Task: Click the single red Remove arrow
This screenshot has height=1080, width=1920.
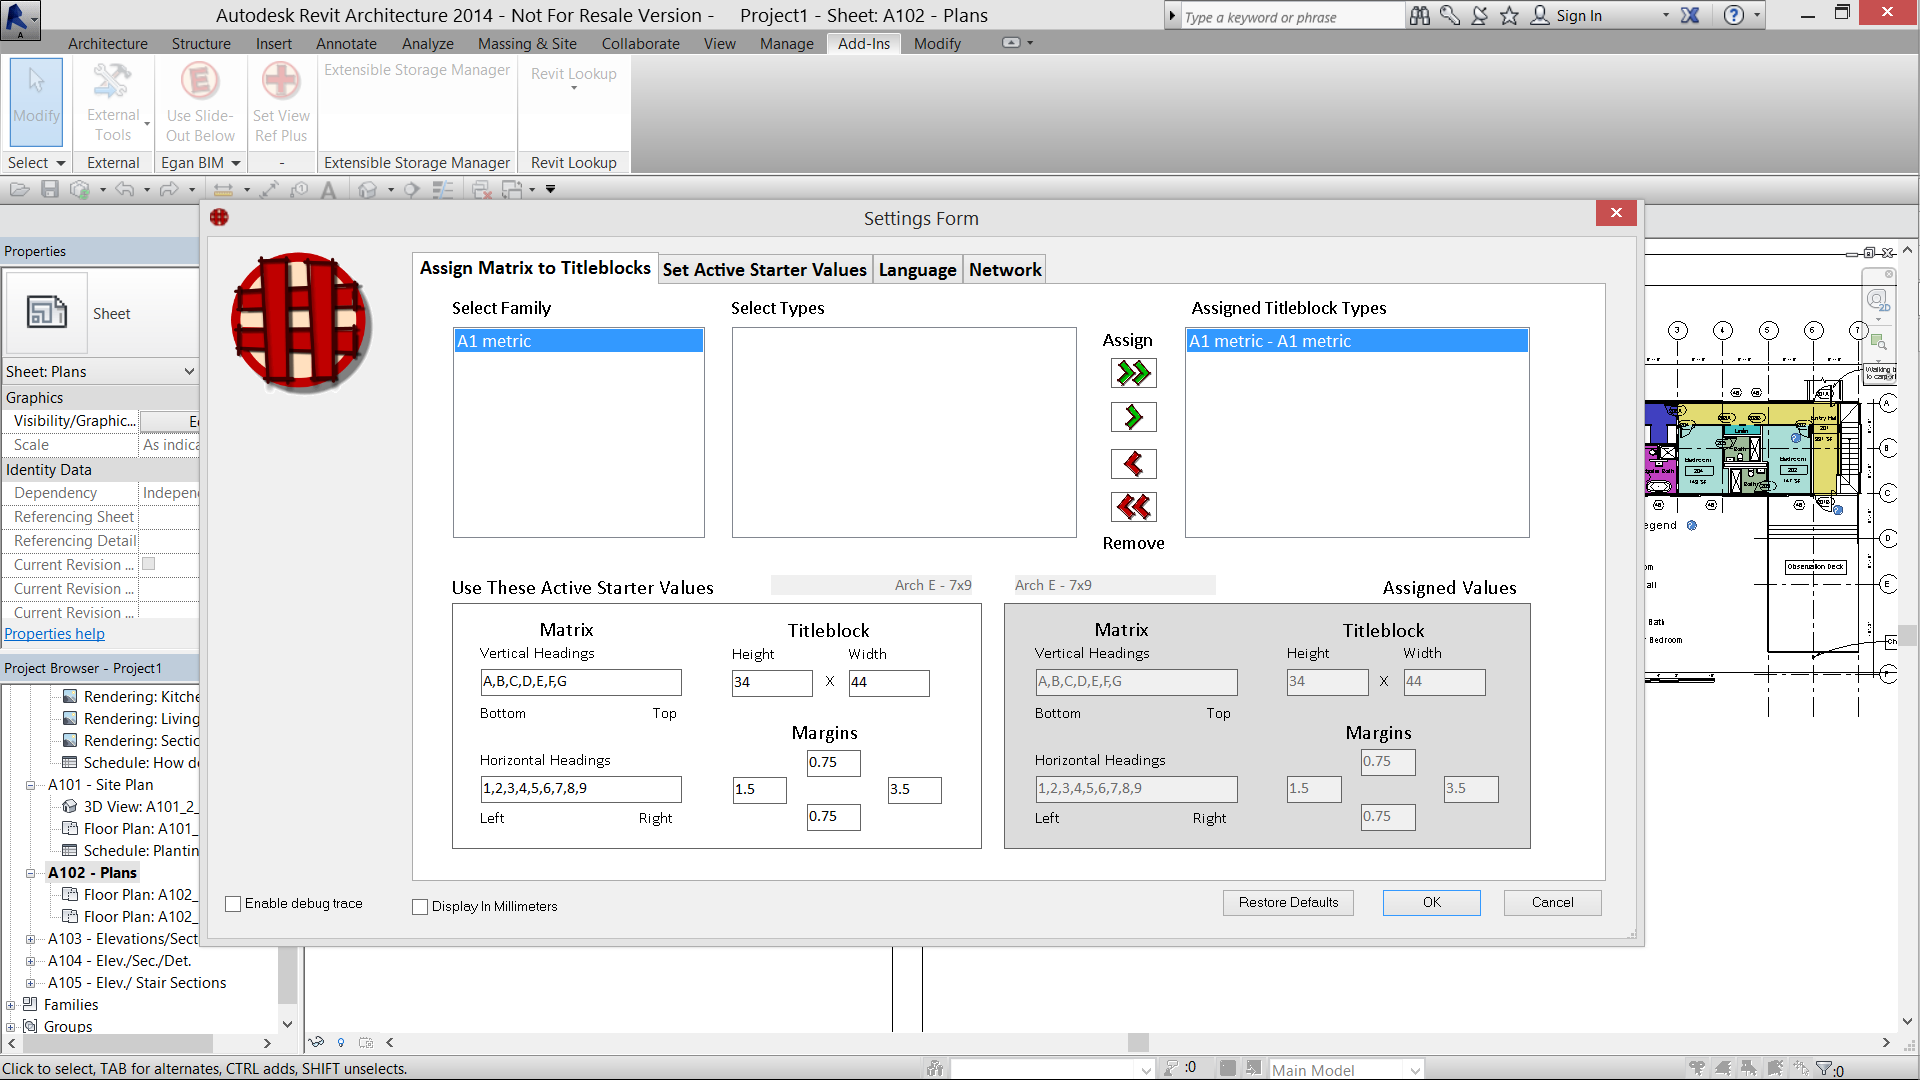Action: pyautogui.click(x=1133, y=464)
